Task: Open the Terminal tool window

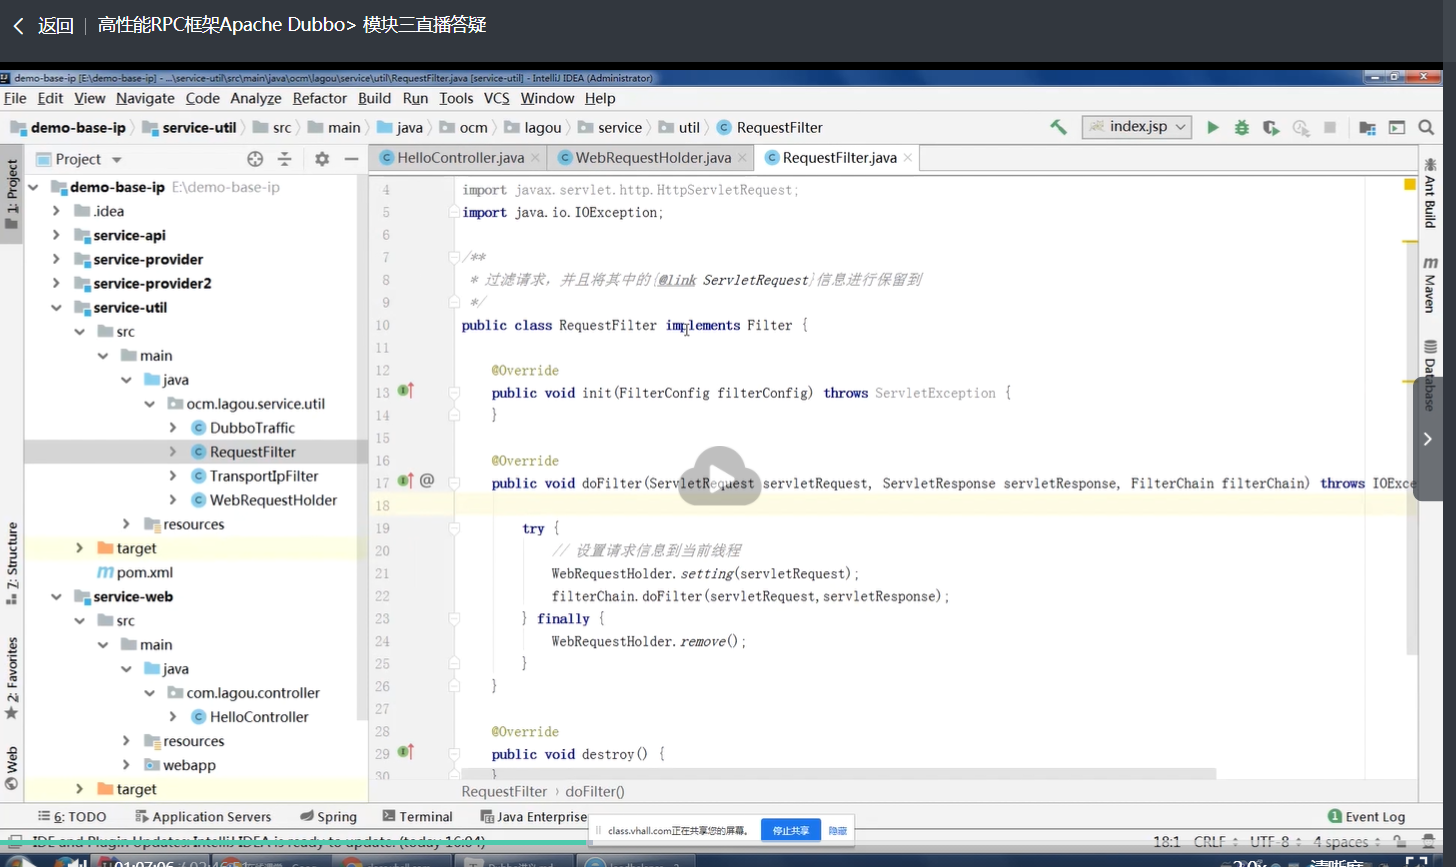Action: (x=417, y=817)
